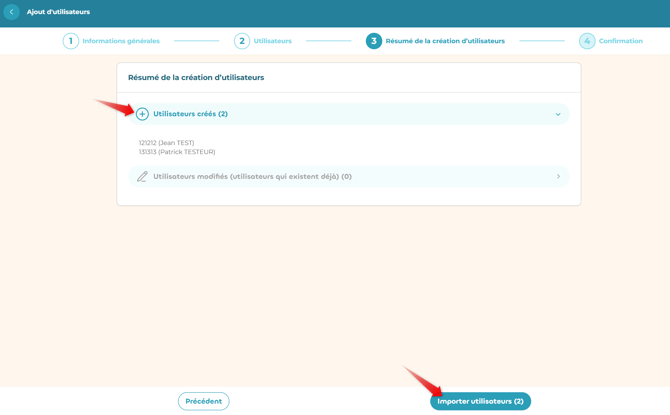Open the Confirmation step label

click(620, 41)
